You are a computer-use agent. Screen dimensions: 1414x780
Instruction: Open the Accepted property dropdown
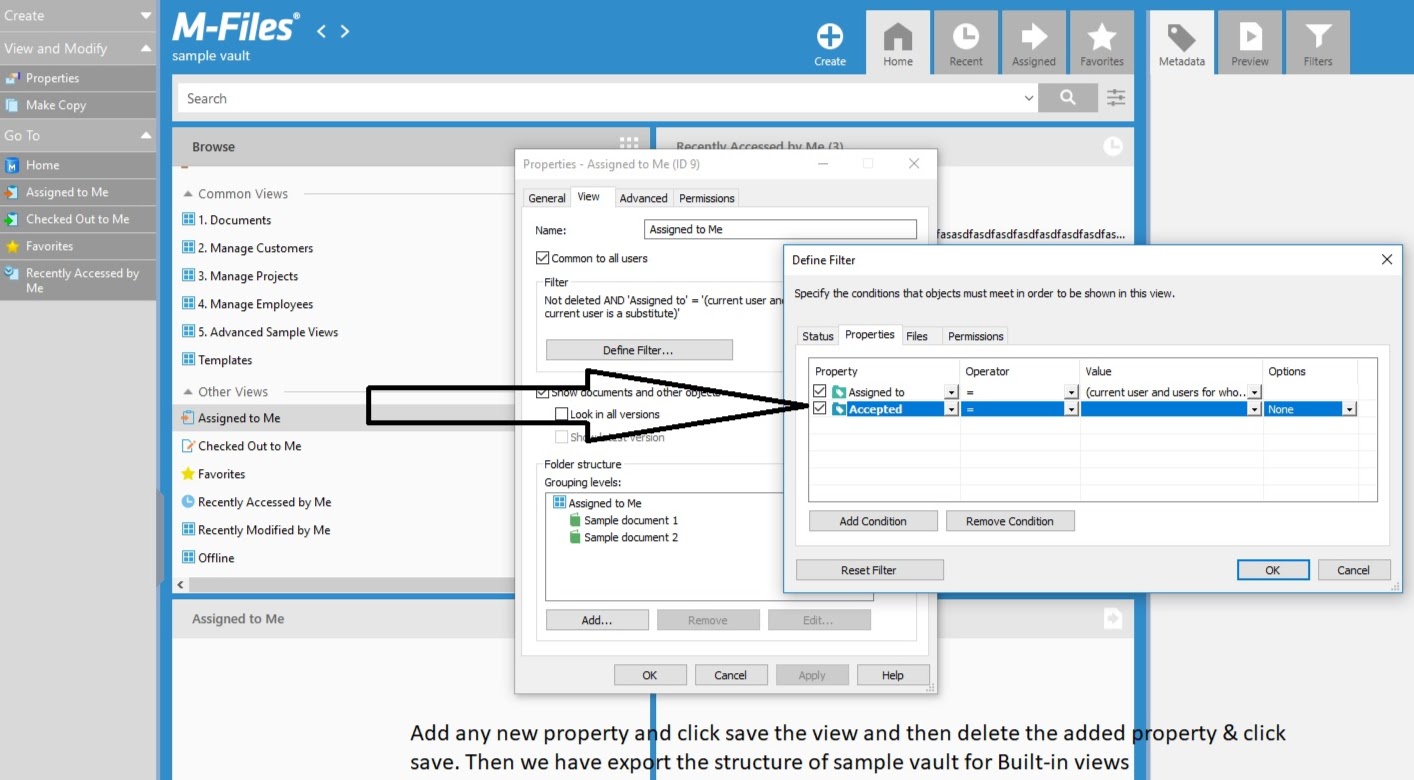click(951, 409)
